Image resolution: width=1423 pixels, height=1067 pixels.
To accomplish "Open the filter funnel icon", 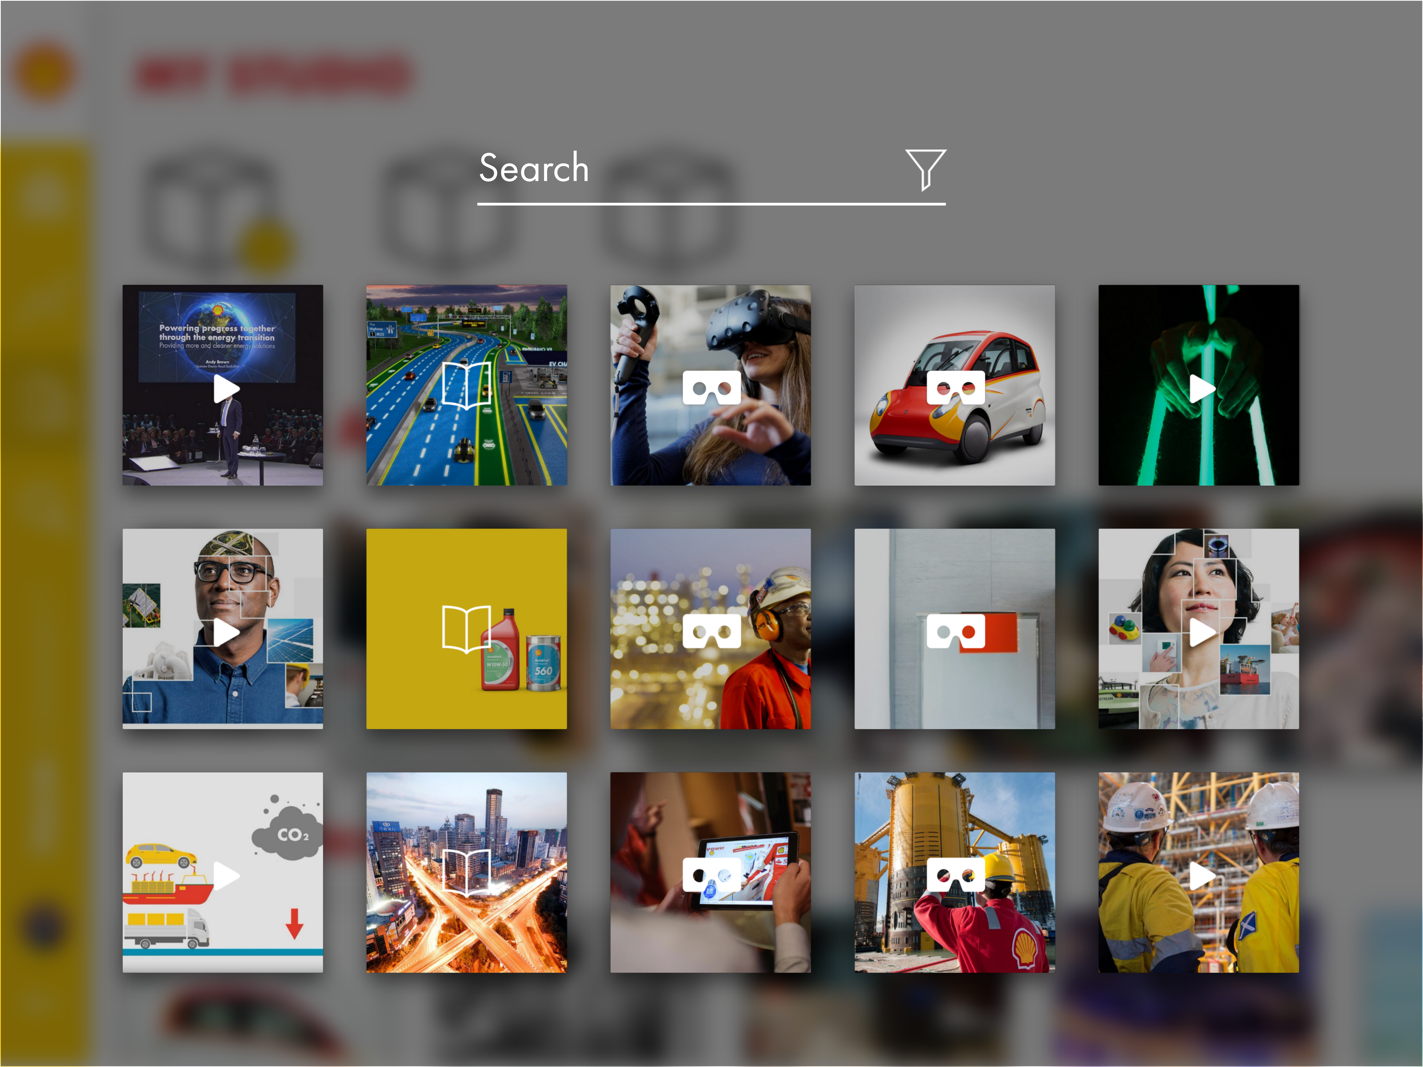I will tap(925, 169).
